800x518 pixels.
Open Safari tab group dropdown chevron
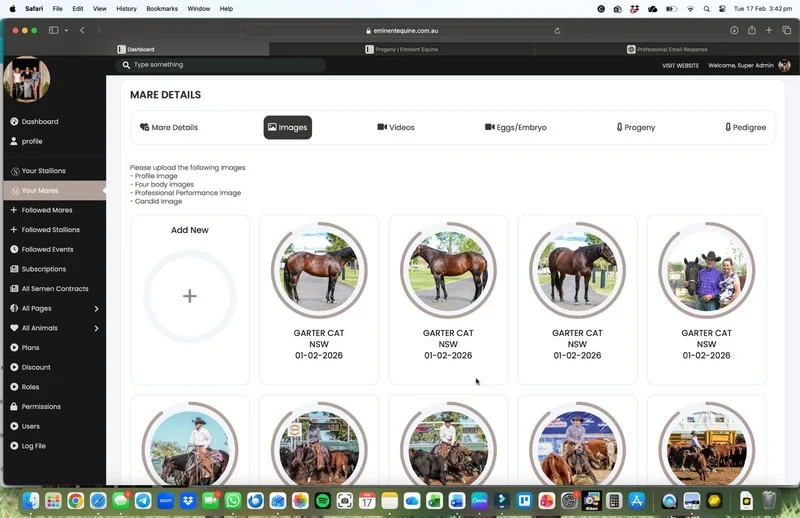coord(66,30)
